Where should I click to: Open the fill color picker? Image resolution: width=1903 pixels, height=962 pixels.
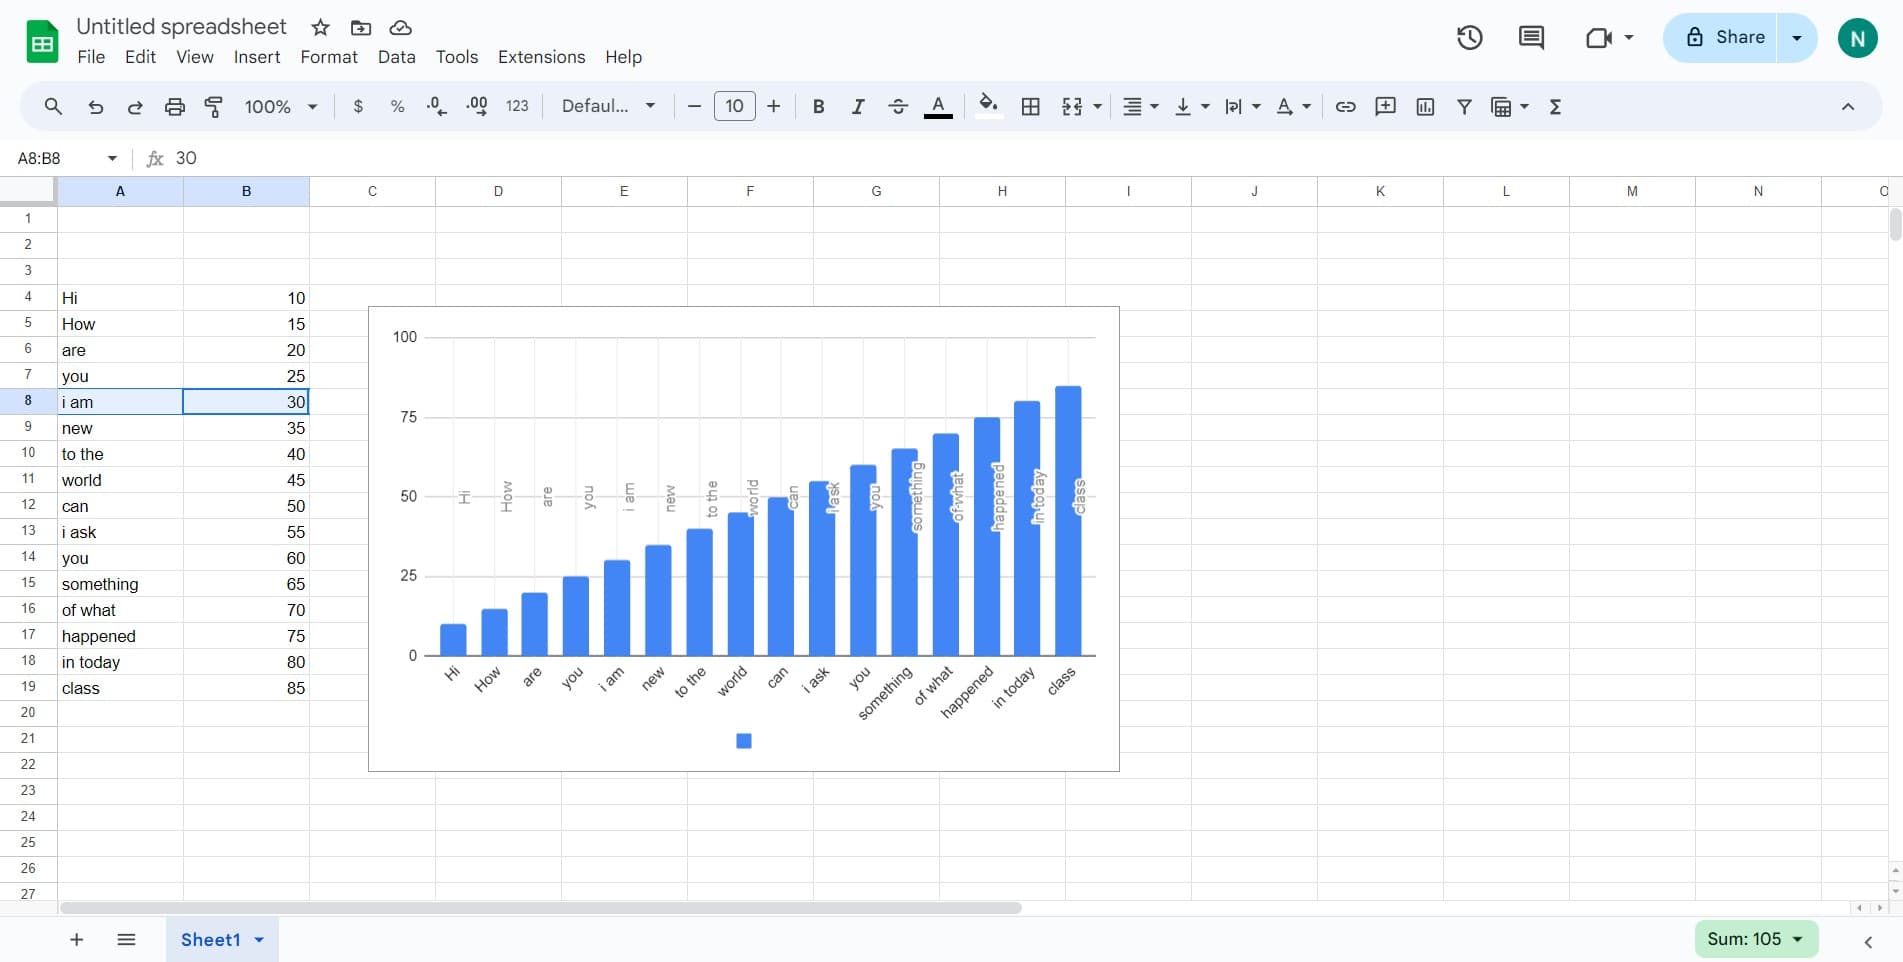(x=988, y=106)
